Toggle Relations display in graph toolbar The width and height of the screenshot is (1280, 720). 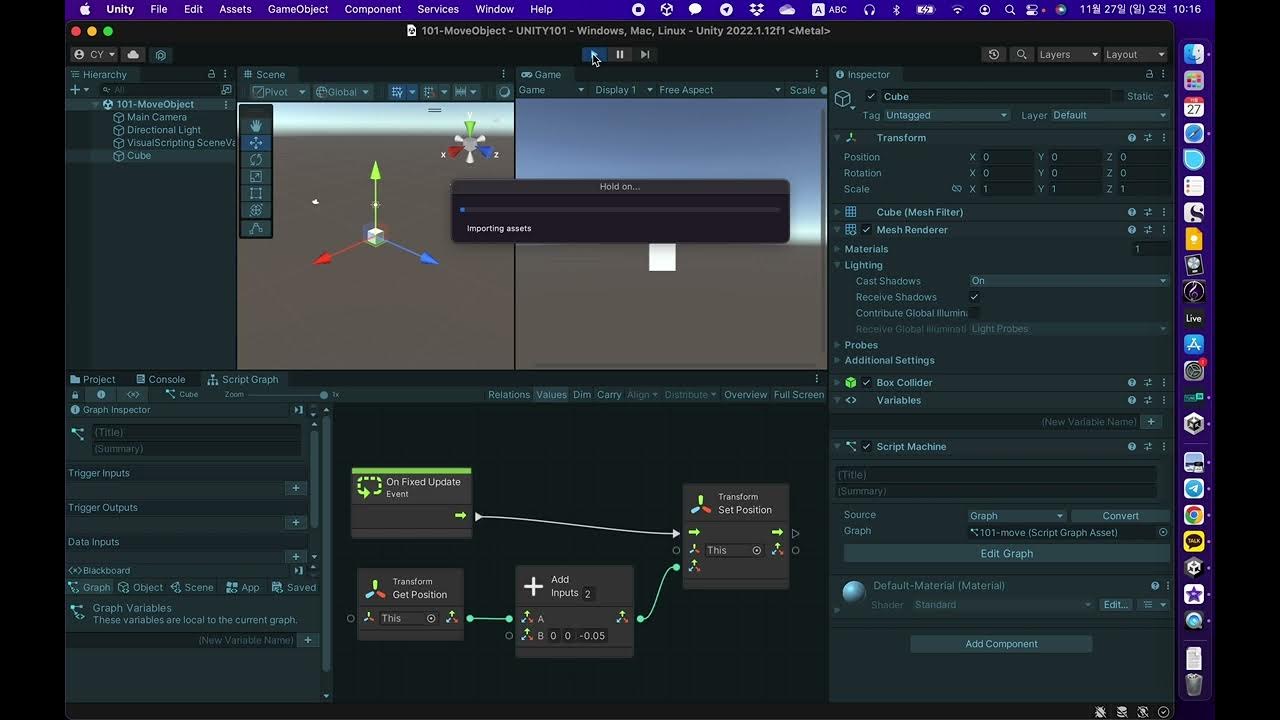[509, 394]
